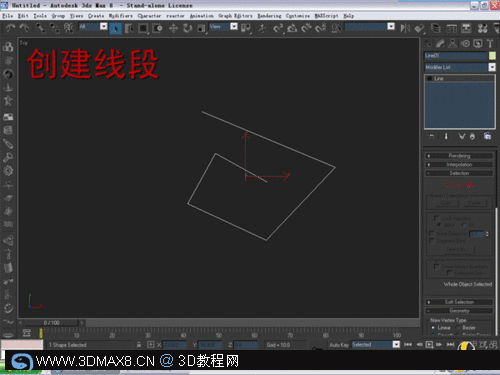The image size is (500, 375).
Task: Open the Edit menu
Action: coord(23,16)
